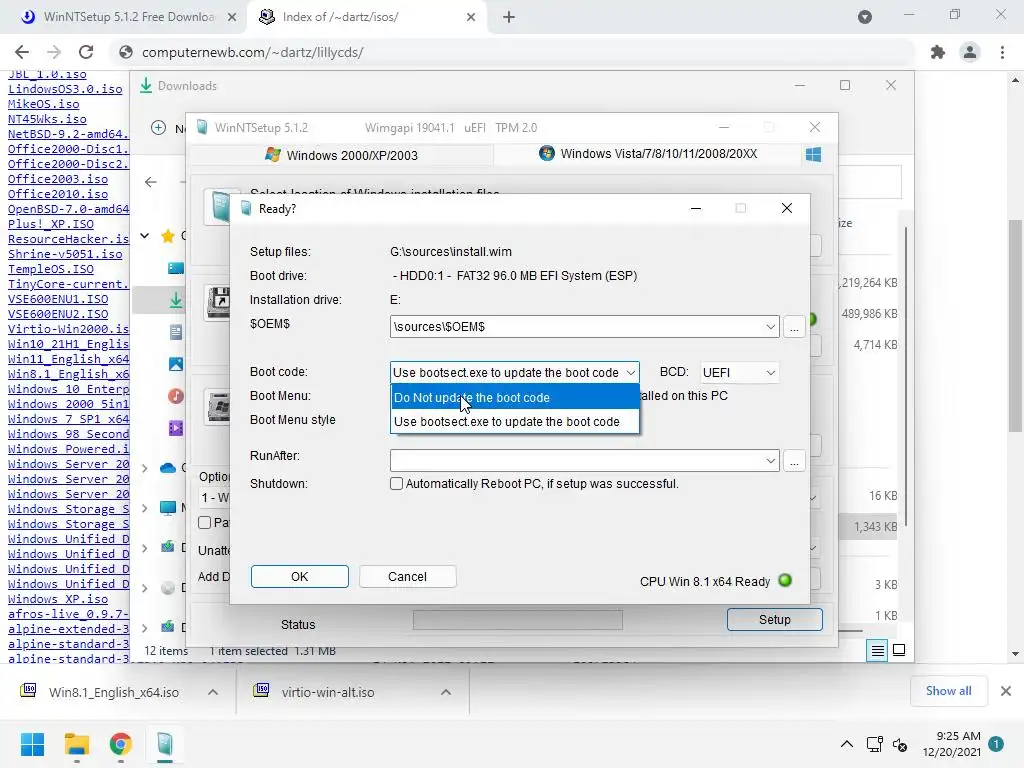Open the MikeOS.iso link
This screenshot has width=1024, height=768.
click(x=44, y=104)
